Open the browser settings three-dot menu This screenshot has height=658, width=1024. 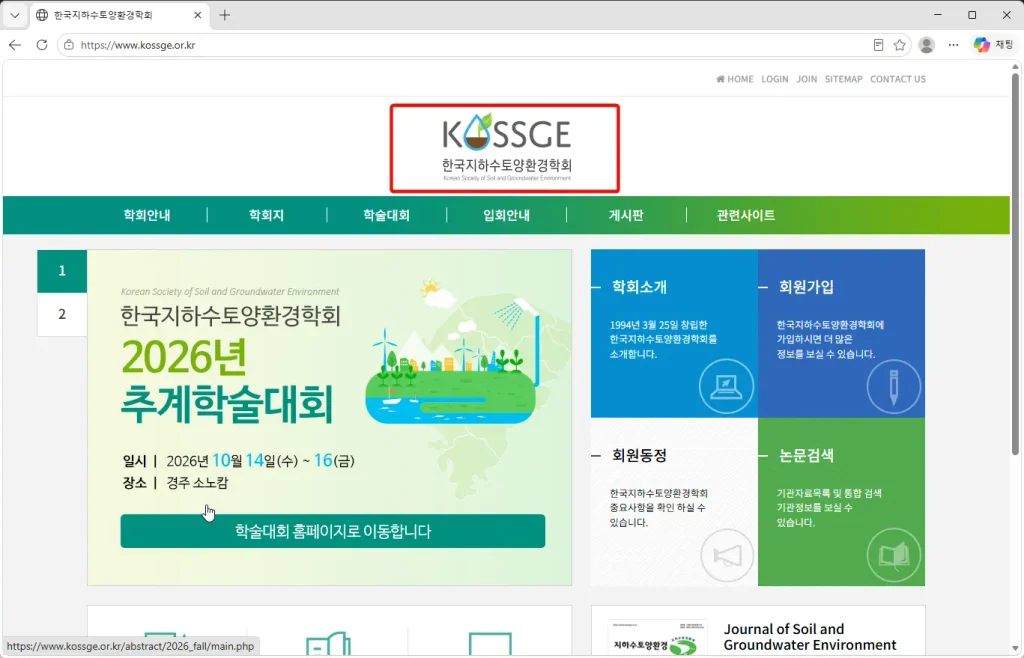[x=953, y=45]
